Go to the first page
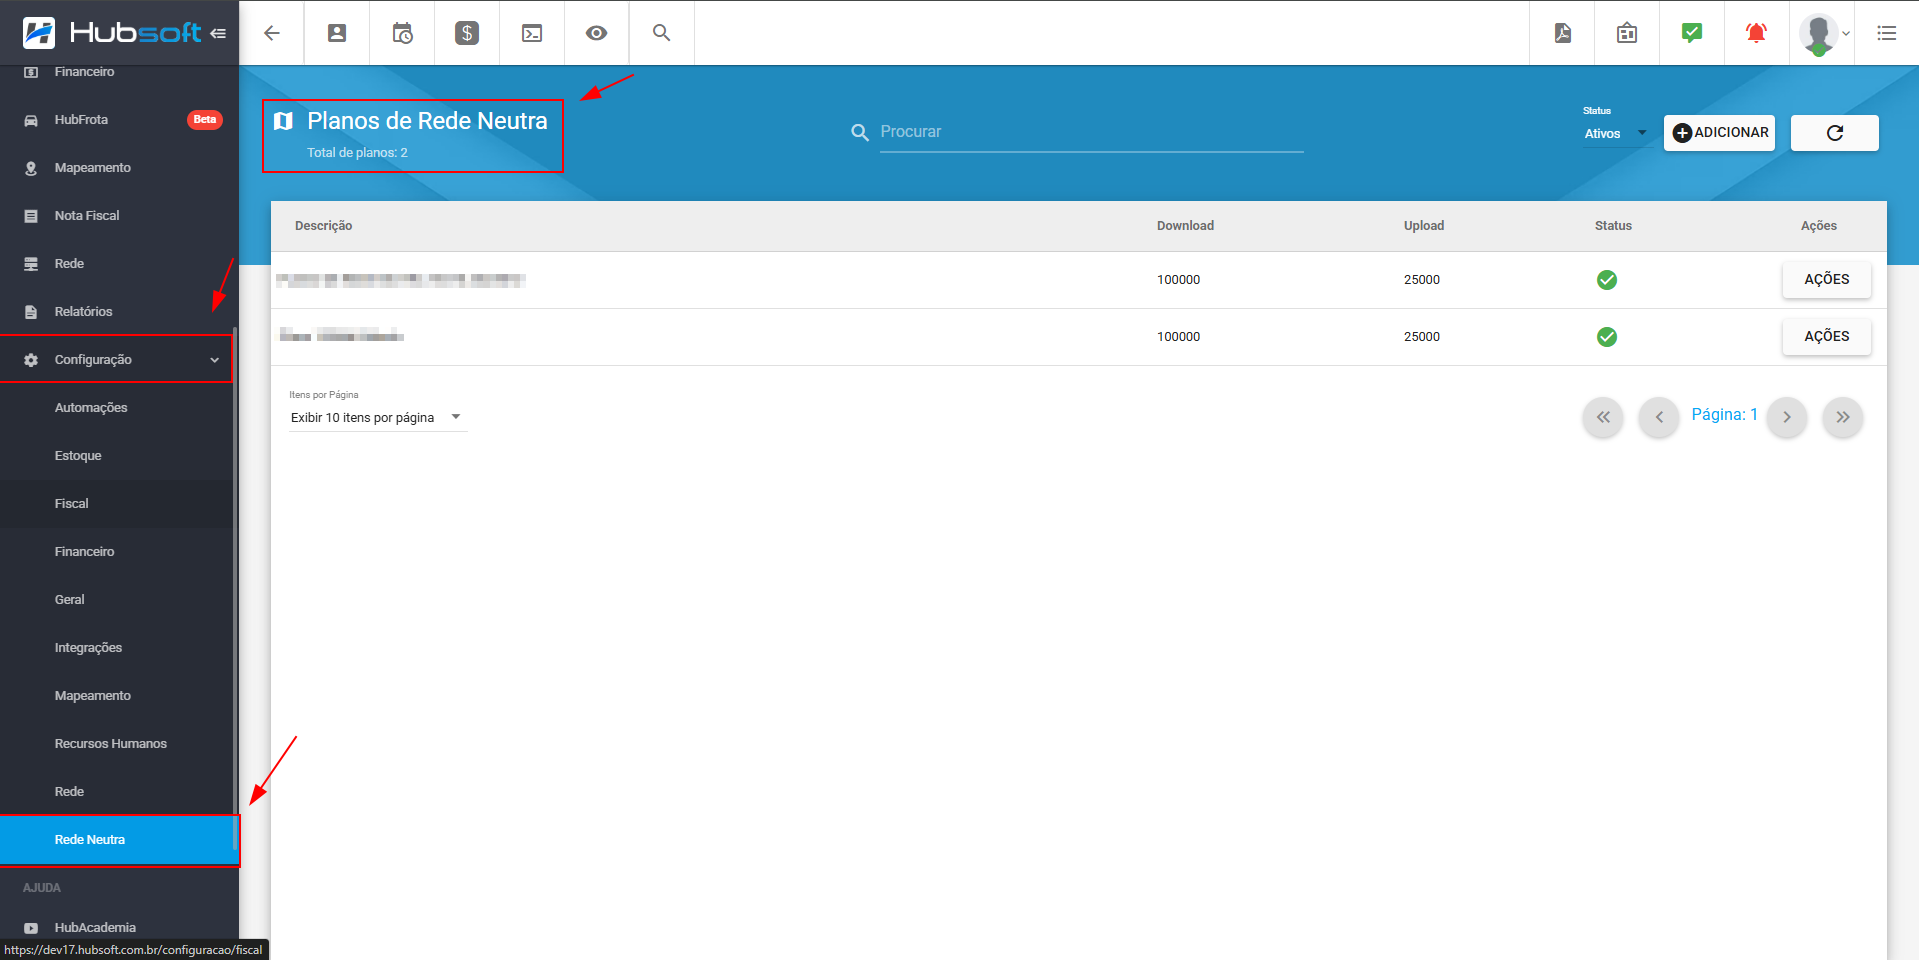 1603,417
